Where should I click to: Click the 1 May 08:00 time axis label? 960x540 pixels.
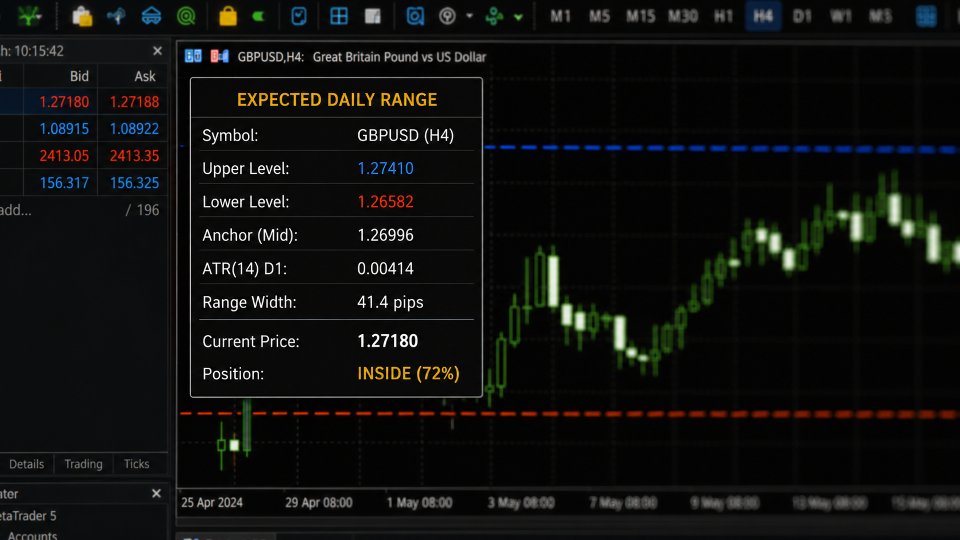tap(419, 503)
